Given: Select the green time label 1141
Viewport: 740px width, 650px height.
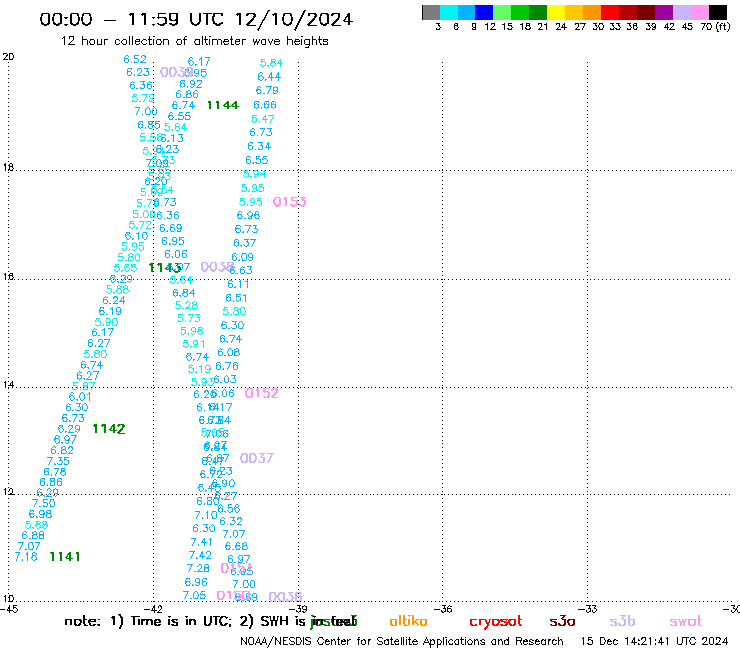Looking at the screenshot, I should coord(65,557).
